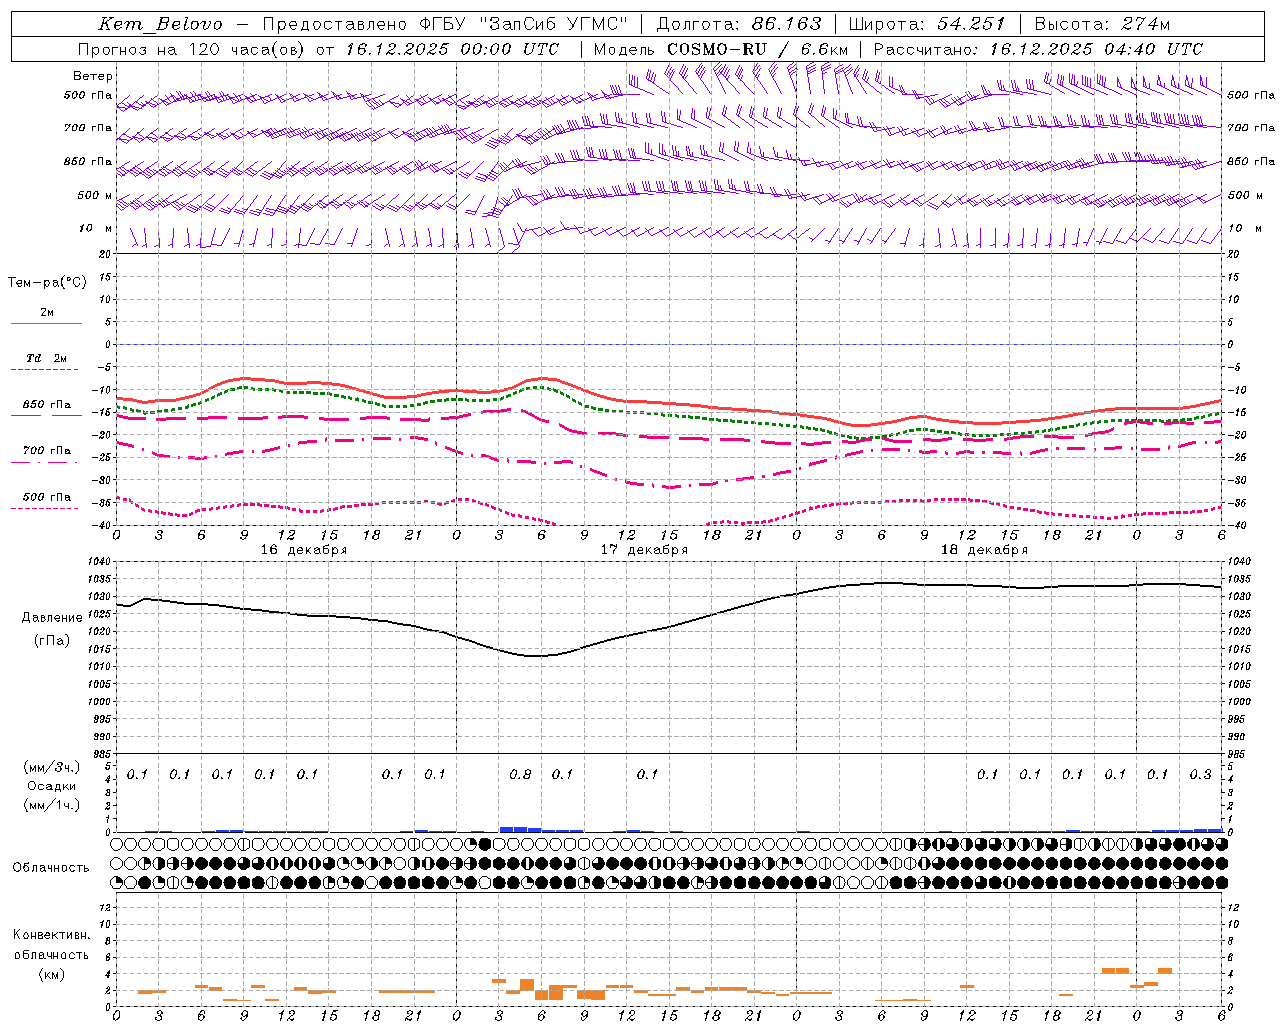Click the 2м temperature legend entry
Image resolution: width=1280 pixels, height=1024 pixels.
click(x=47, y=313)
